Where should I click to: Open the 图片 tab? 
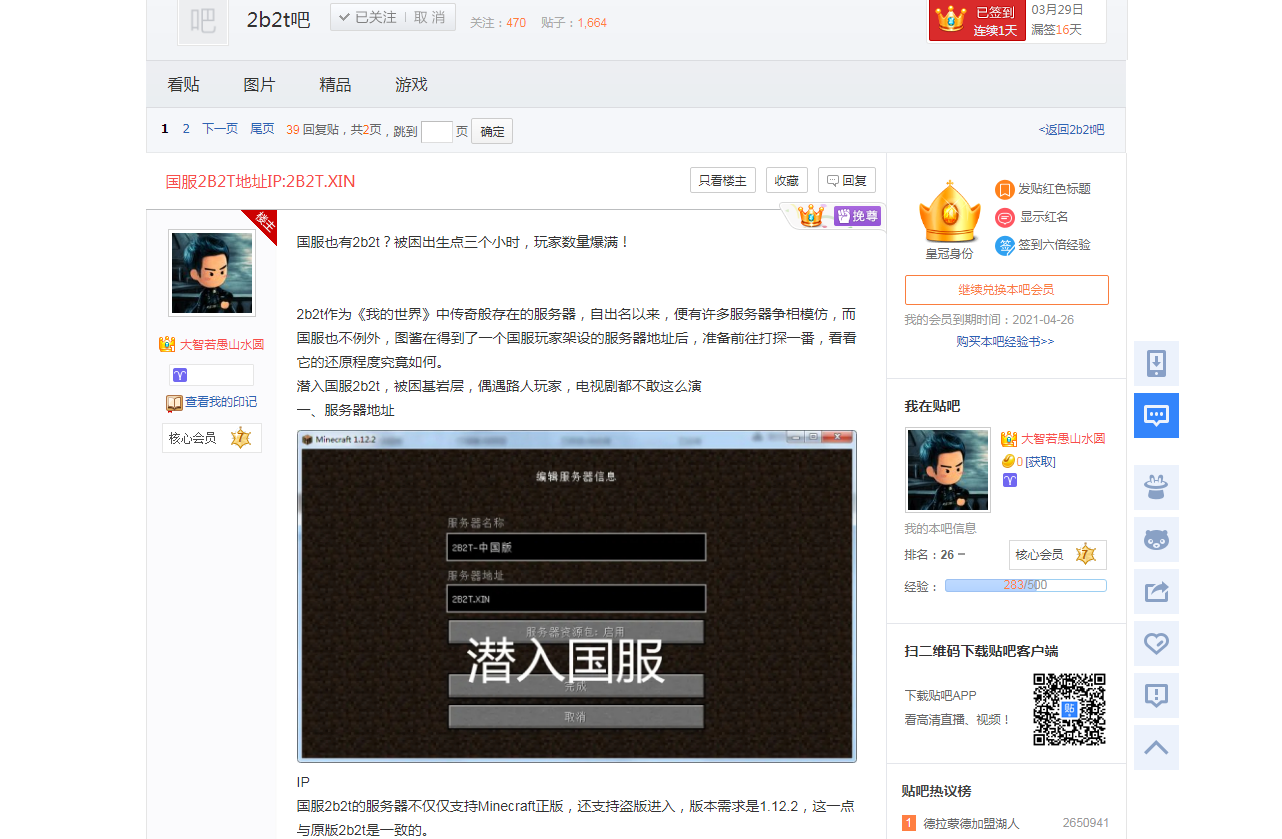[259, 85]
